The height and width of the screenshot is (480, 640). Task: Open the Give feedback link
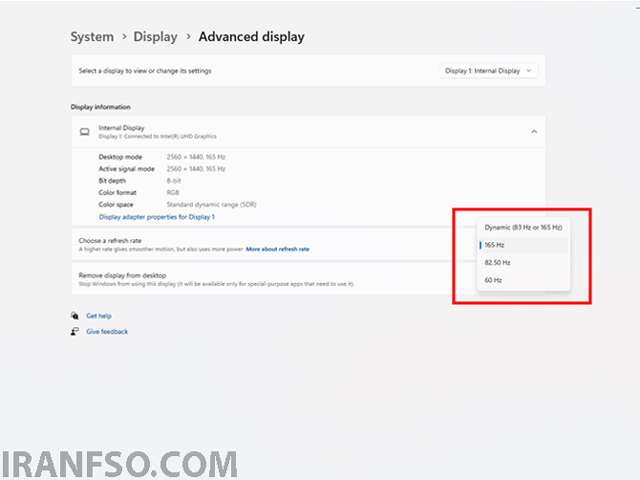point(107,331)
